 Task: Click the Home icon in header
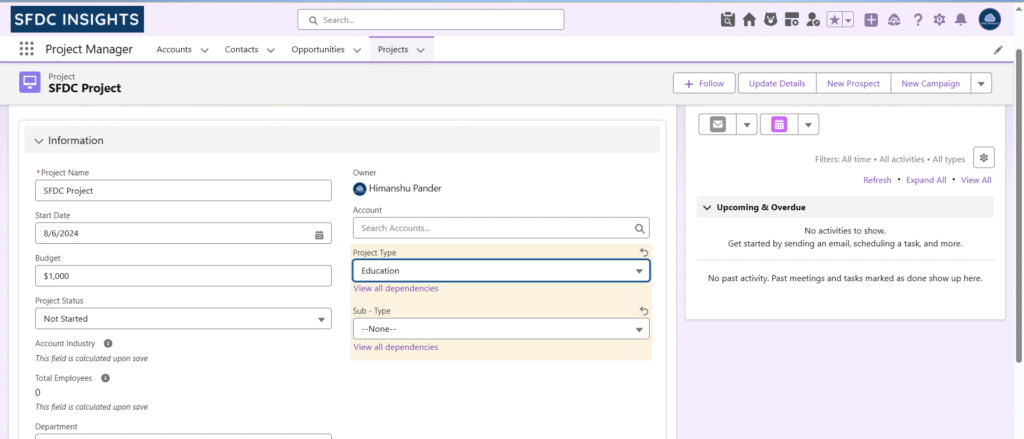pos(748,20)
